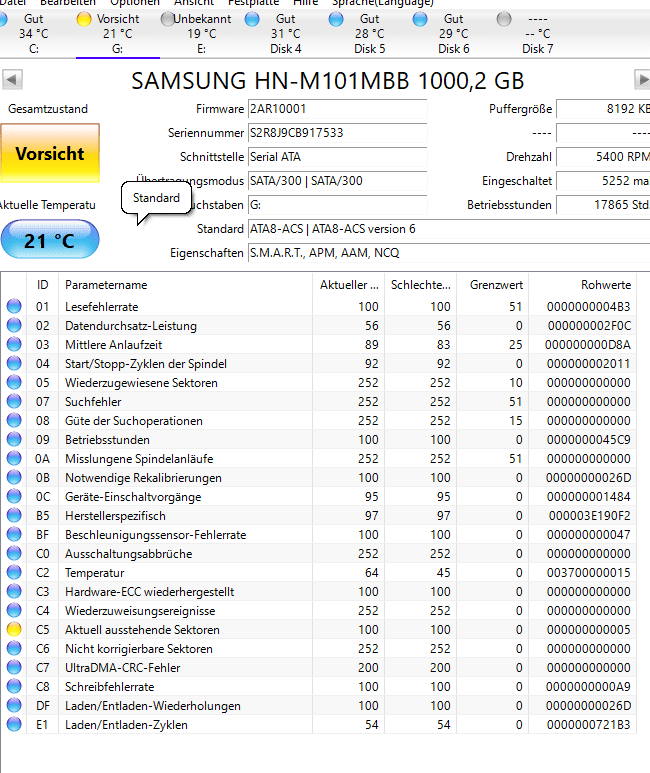Click the Betriebsstunden value 17865 Std
The height and width of the screenshot is (773, 650).
[x=604, y=205]
